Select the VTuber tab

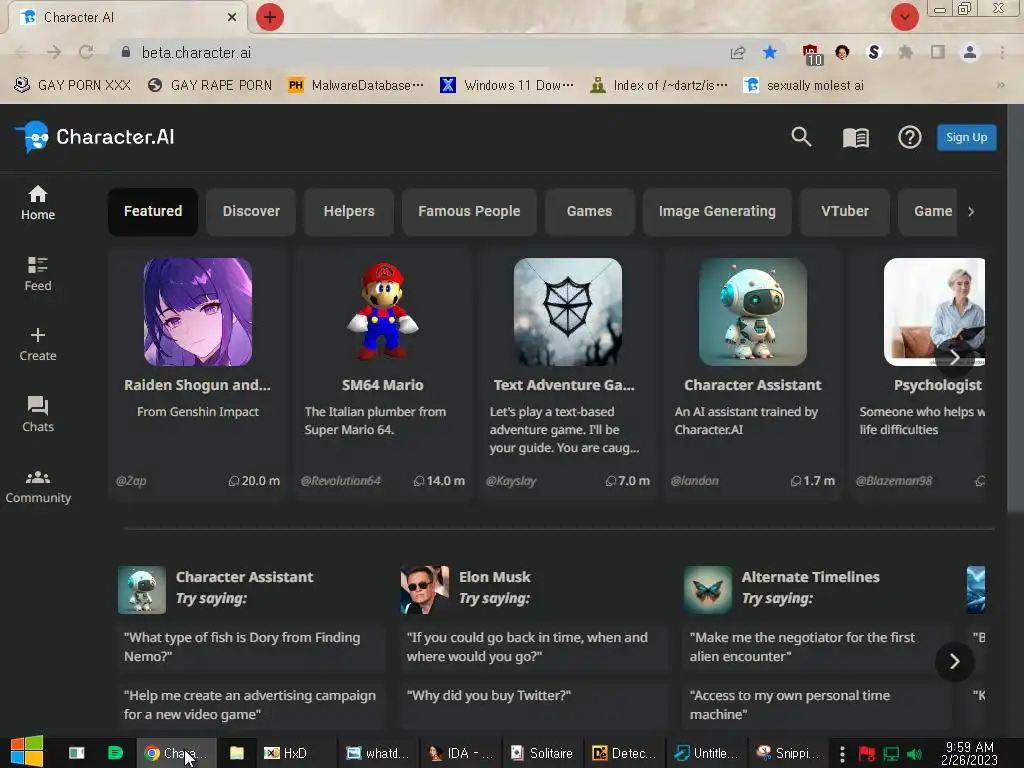pos(845,212)
